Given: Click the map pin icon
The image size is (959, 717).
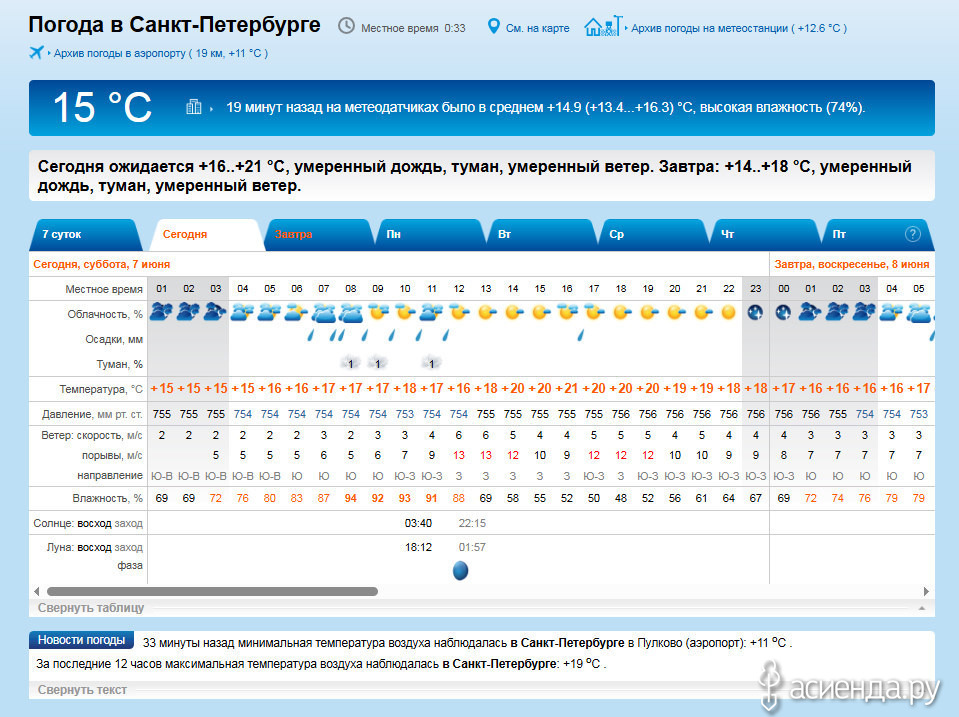Looking at the screenshot, I should (x=494, y=26).
